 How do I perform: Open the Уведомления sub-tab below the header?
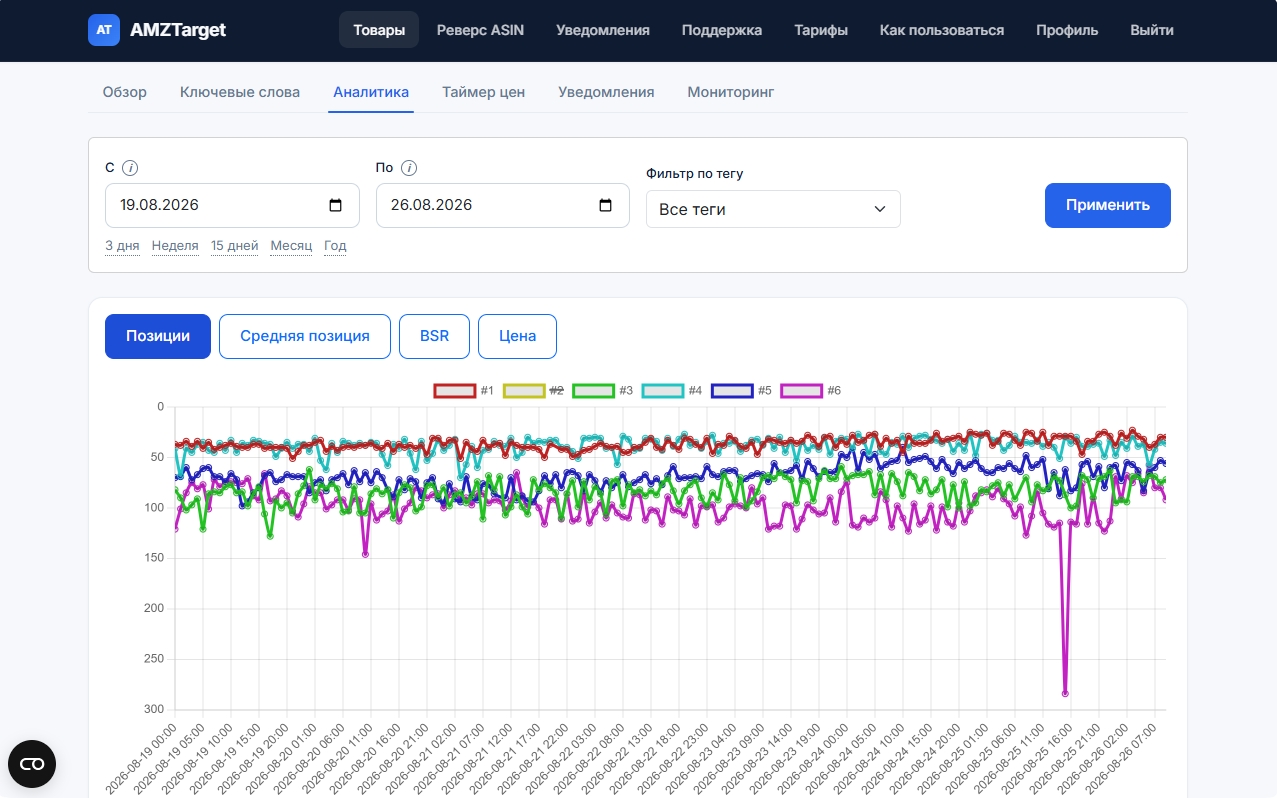point(606,92)
